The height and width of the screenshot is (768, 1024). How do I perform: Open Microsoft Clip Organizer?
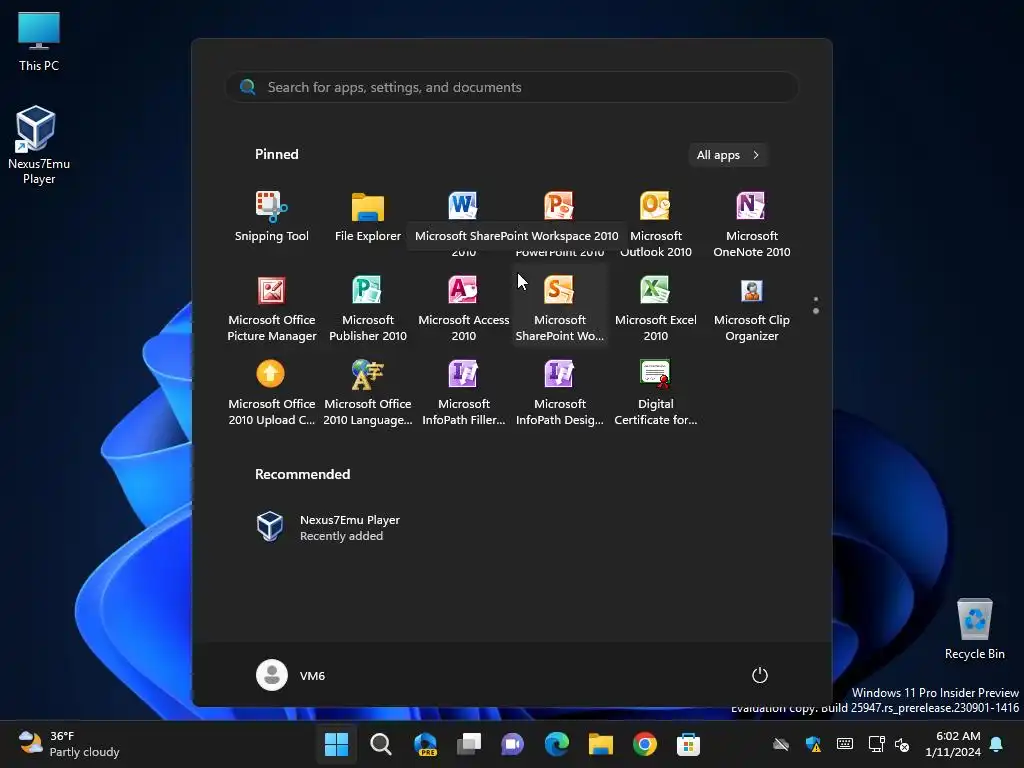tap(752, 306)
